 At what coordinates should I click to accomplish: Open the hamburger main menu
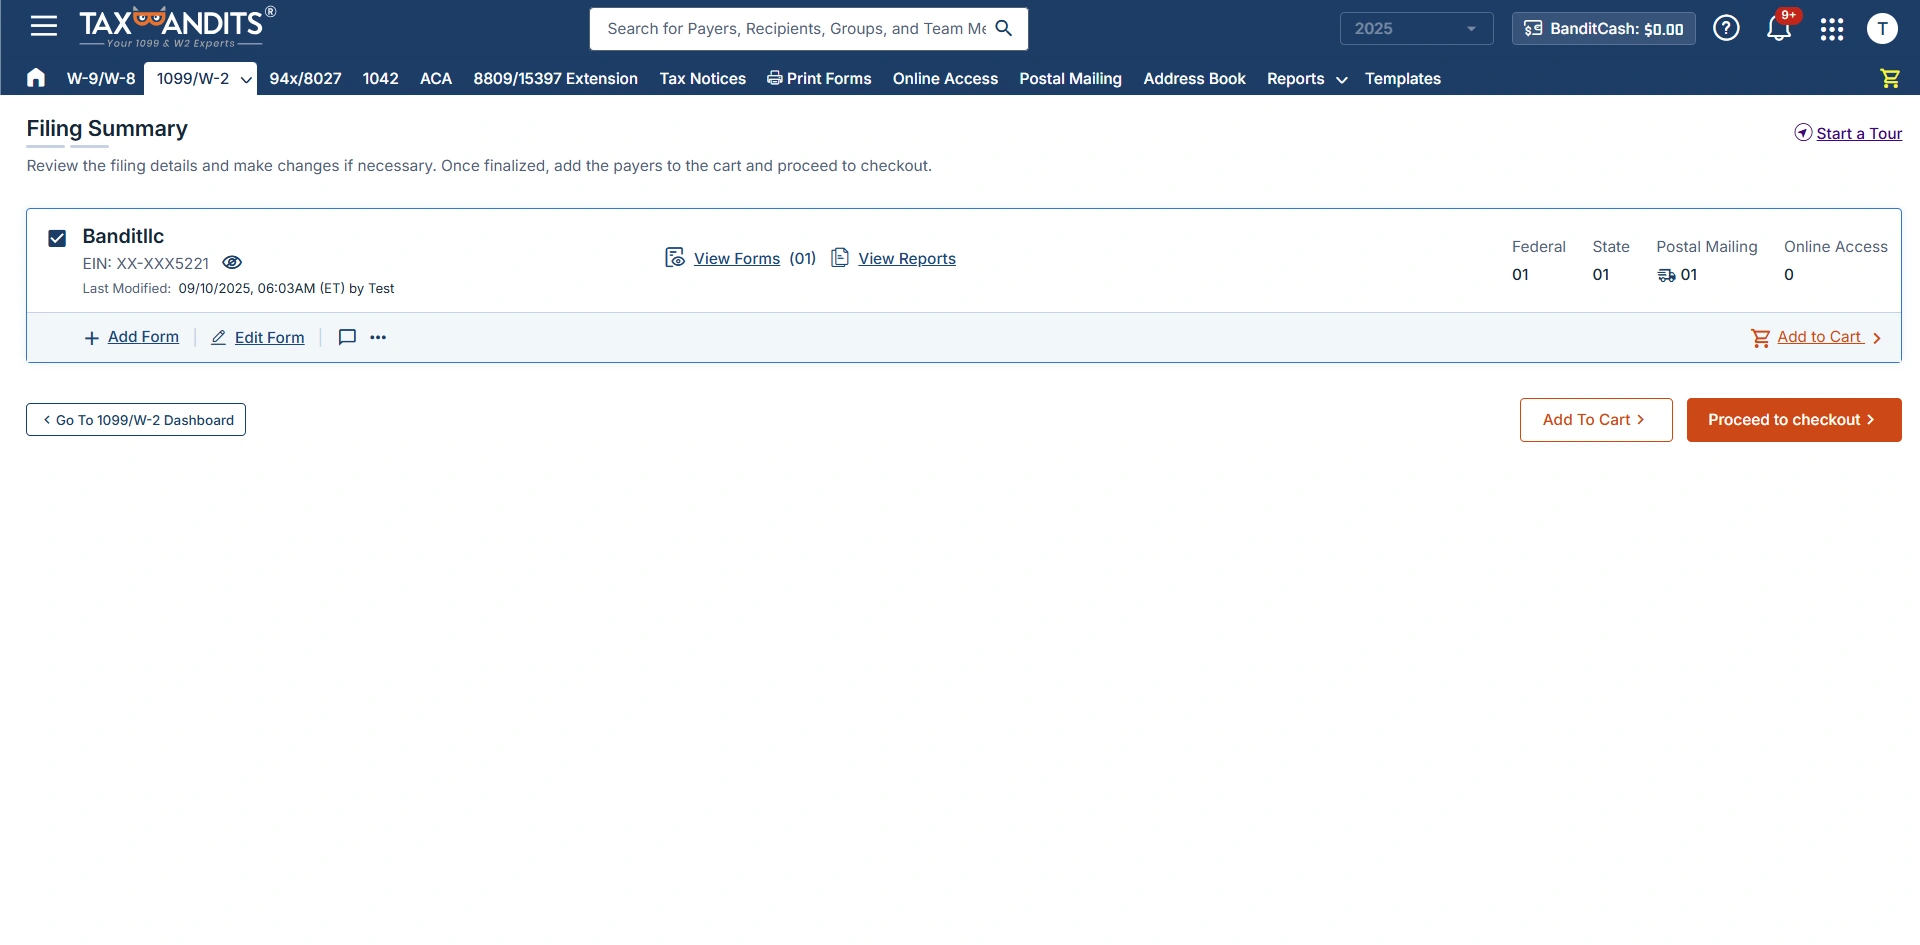point(43,26)
